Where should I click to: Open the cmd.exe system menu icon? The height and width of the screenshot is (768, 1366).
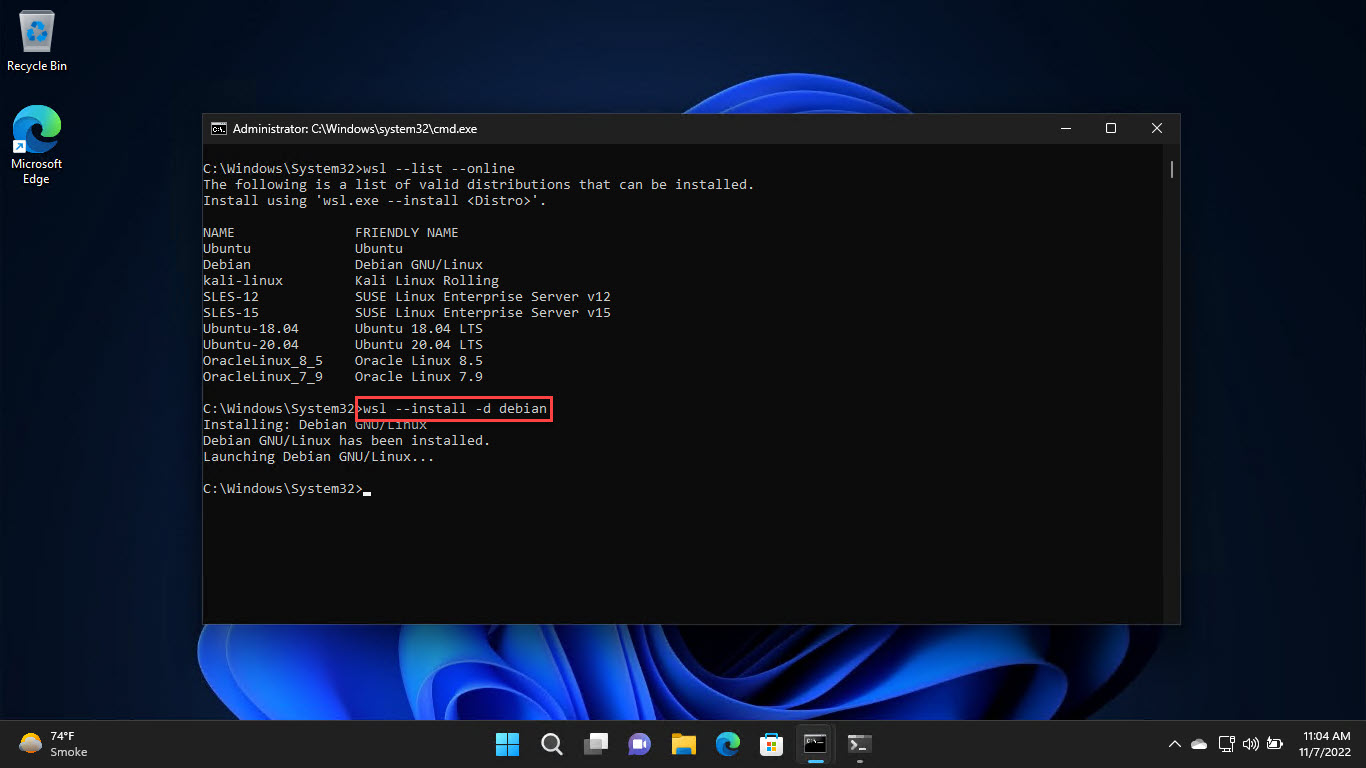coord(218,128)
